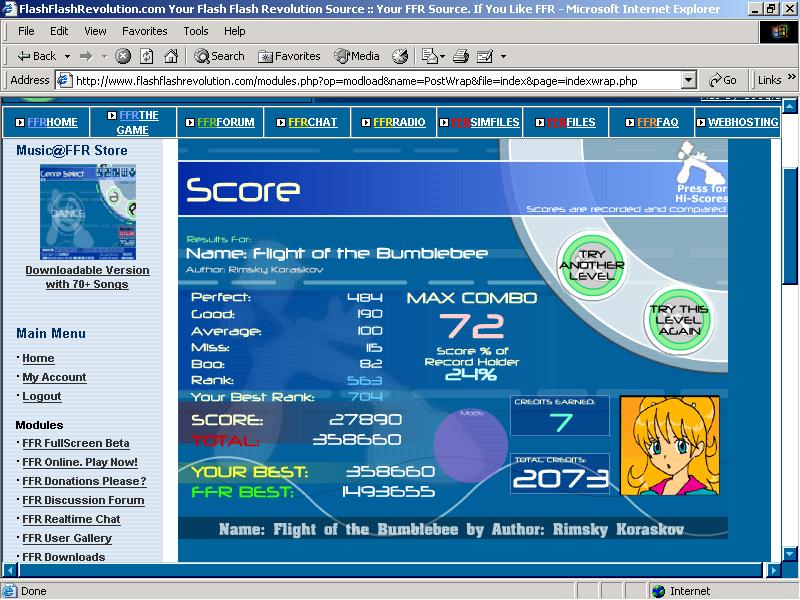Click the Forward arrow icon
Screen dimensions: 800x600
pos(86,56)
